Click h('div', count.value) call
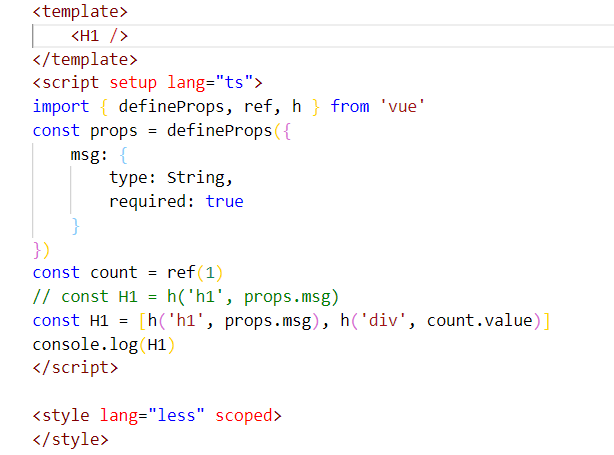The image size is (614, 455). click(441, 321)
